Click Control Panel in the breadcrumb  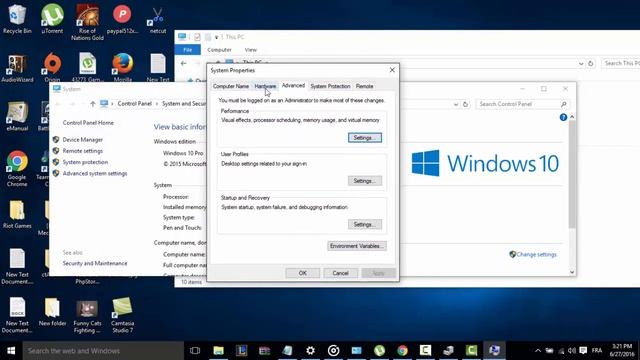pos(135,104)
